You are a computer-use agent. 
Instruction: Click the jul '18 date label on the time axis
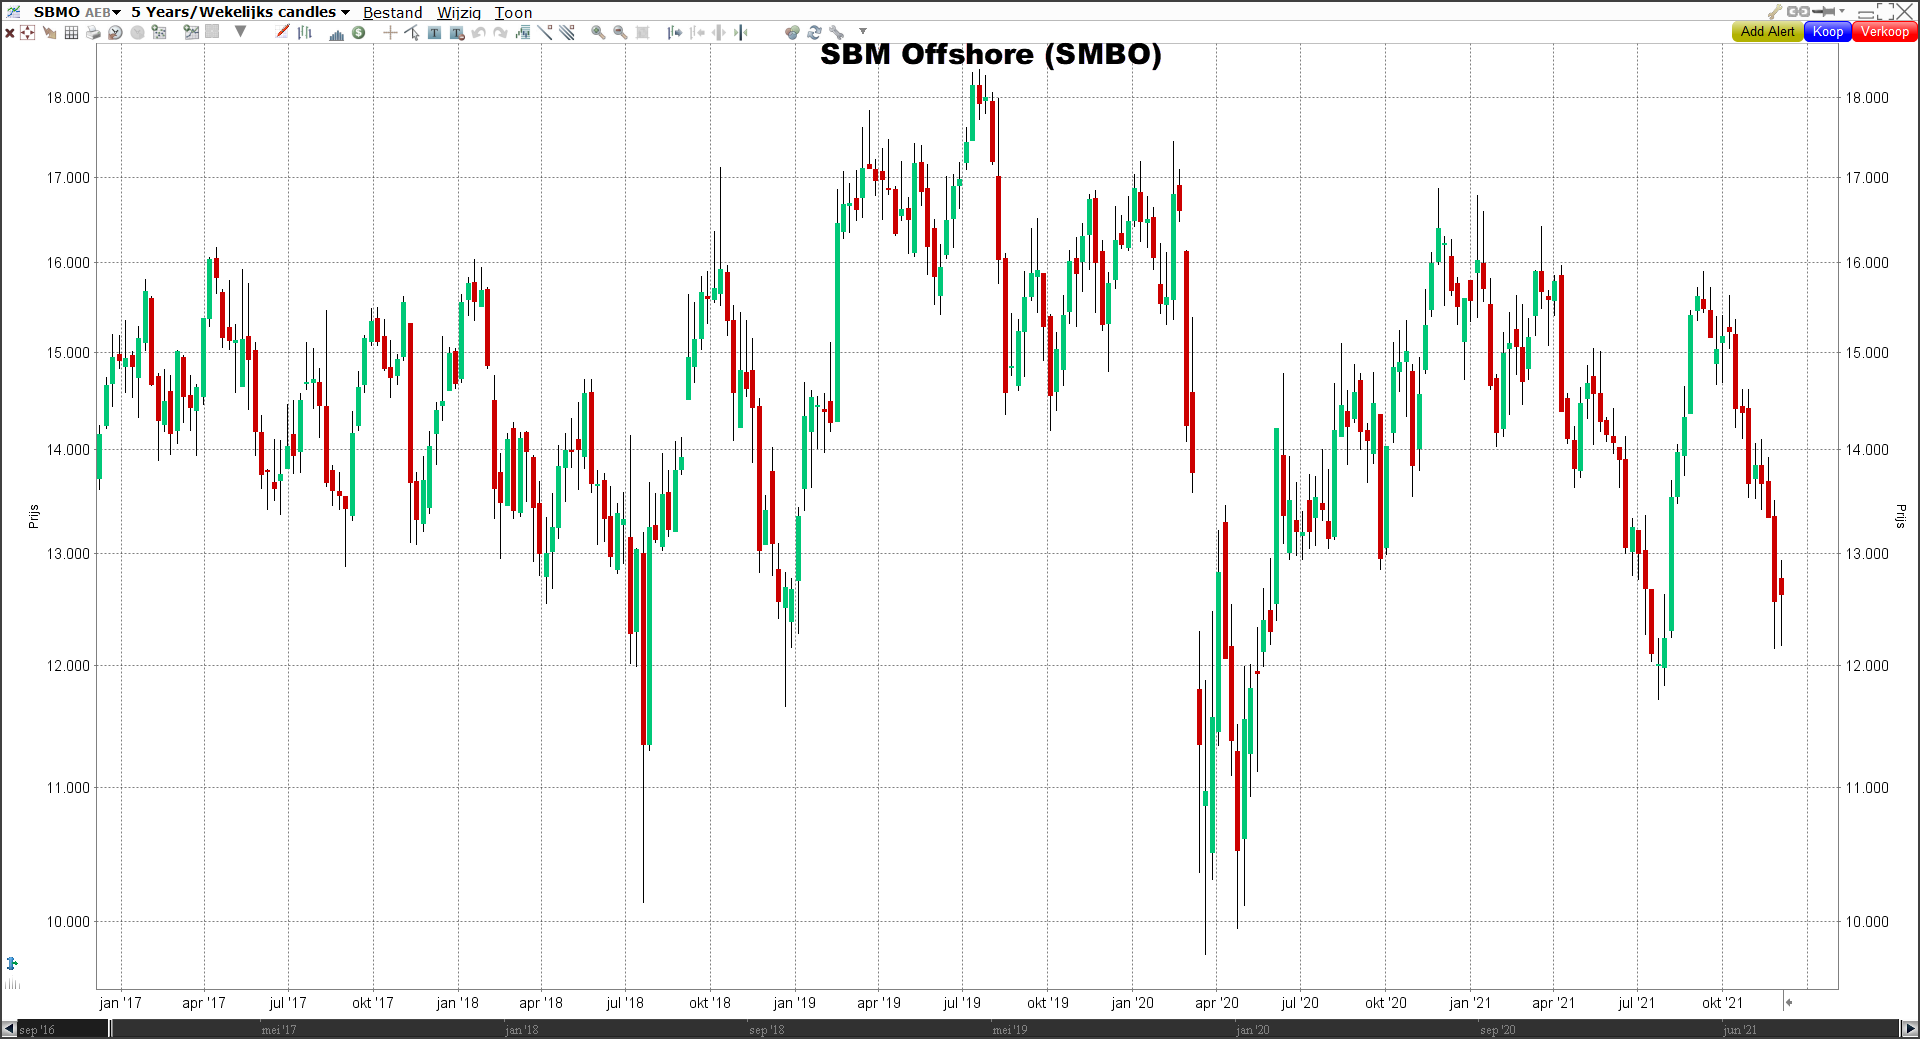point(625,1003)
